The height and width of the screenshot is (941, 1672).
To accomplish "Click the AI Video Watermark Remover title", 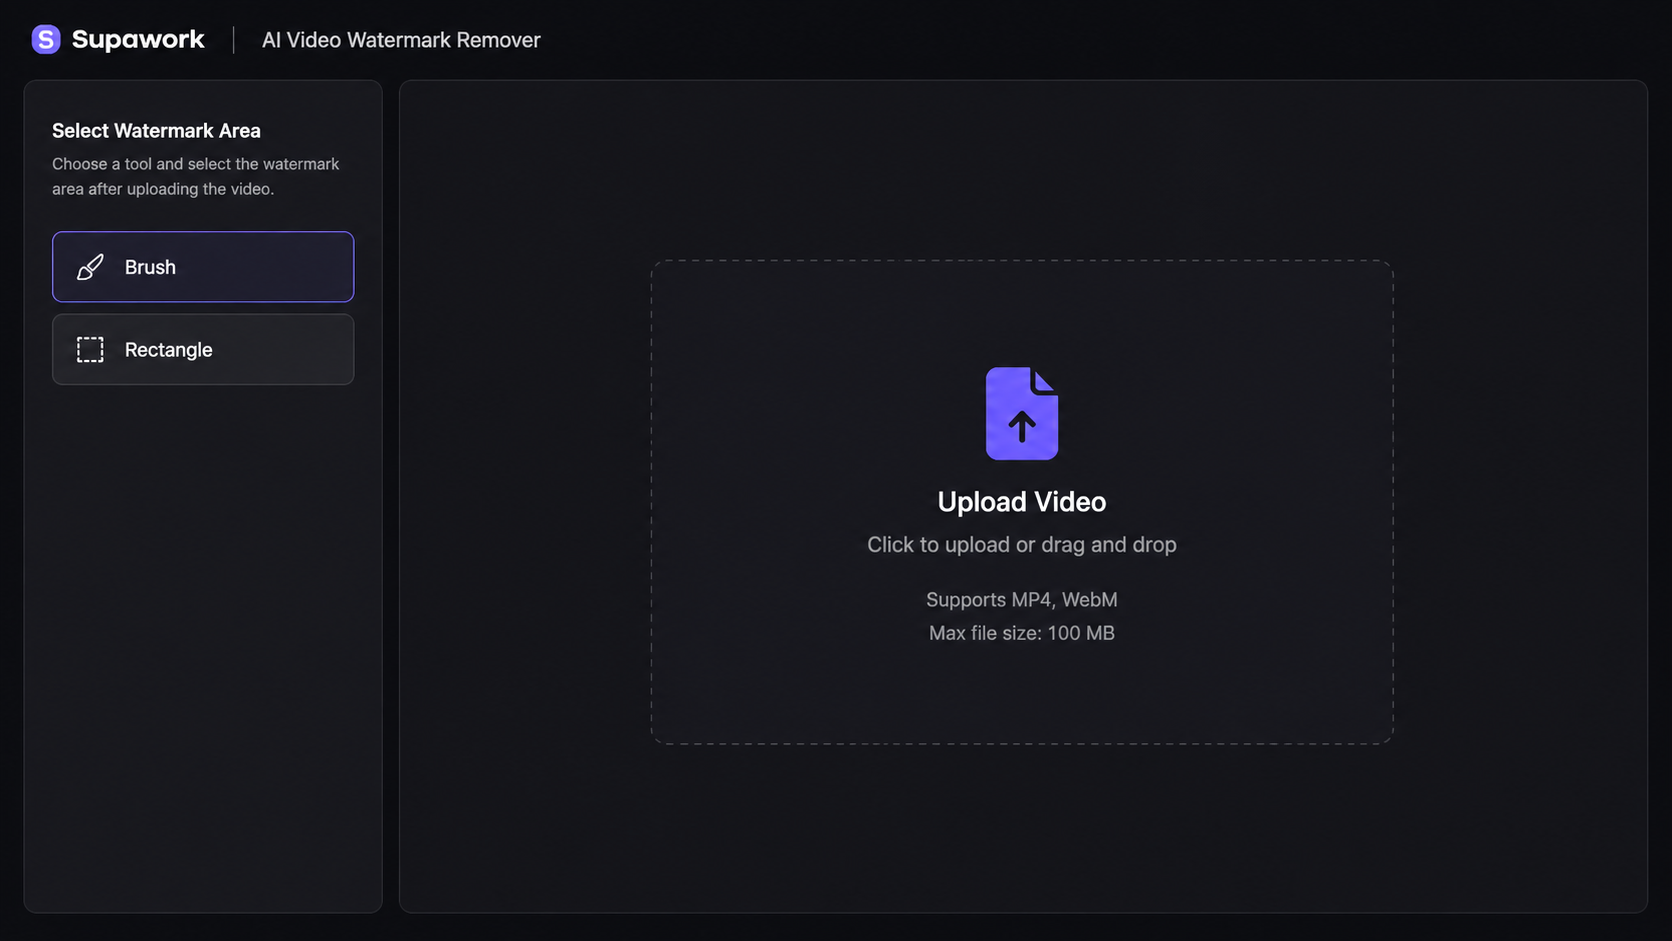I will pos(401,40).
